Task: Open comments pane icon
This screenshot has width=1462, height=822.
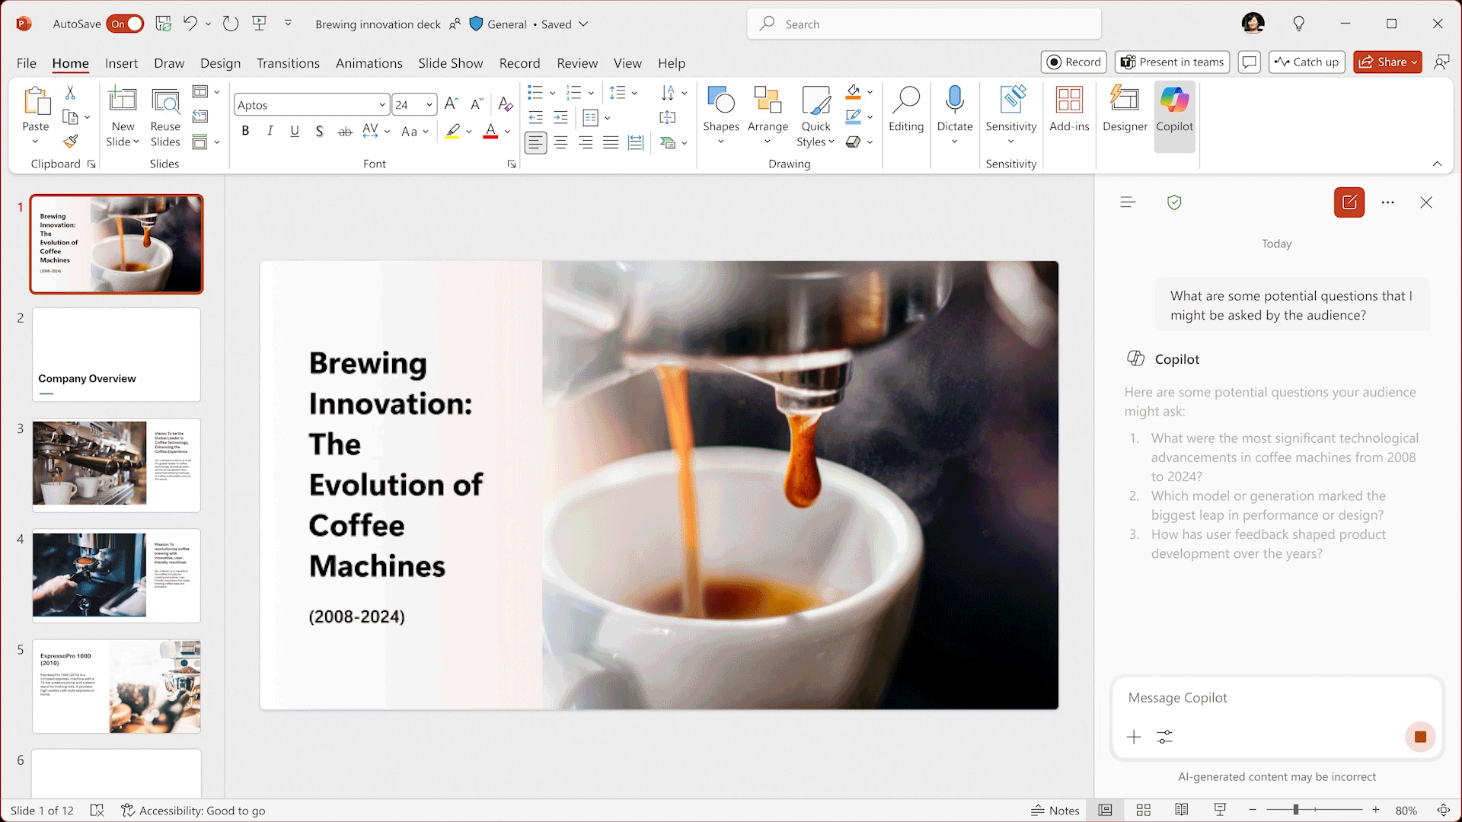Action: (1249, 62)
